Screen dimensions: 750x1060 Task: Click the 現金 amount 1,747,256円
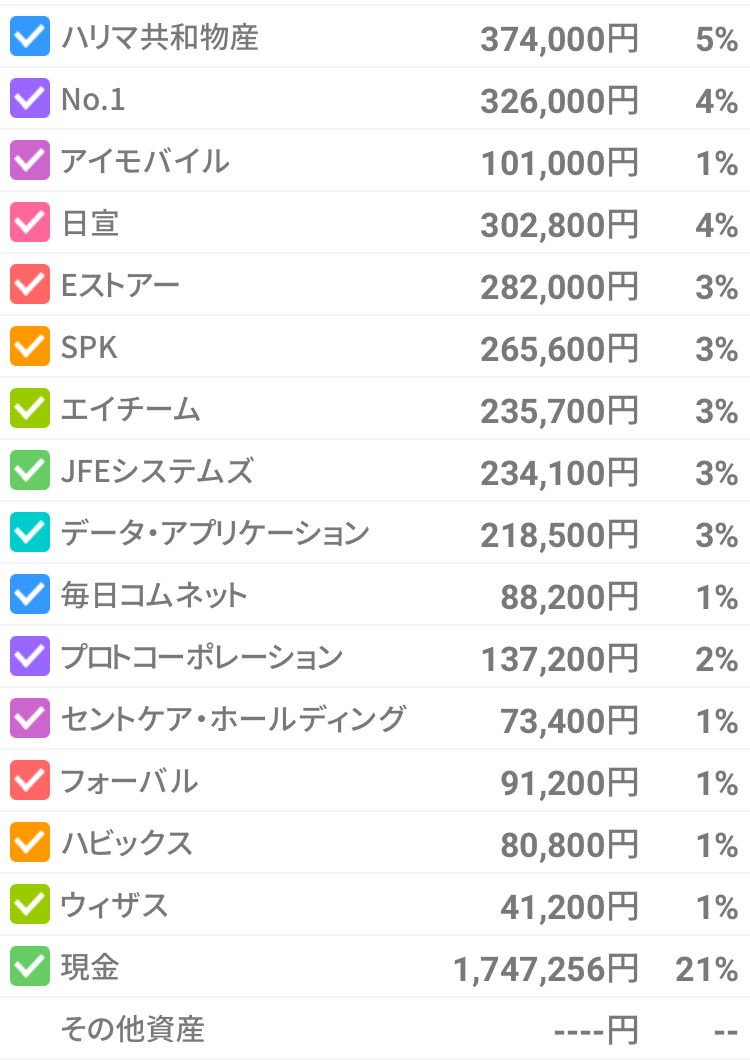tap(545, 969)
